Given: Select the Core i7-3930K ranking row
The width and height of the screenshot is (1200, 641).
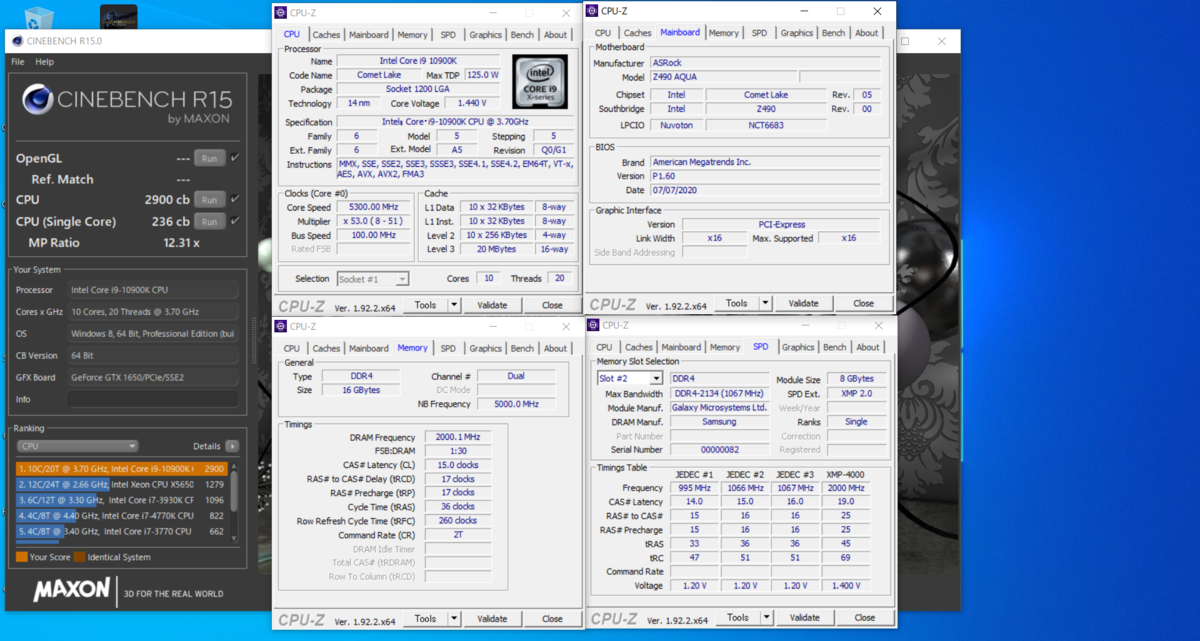Looking at the screenshot, I should point(121,500).
